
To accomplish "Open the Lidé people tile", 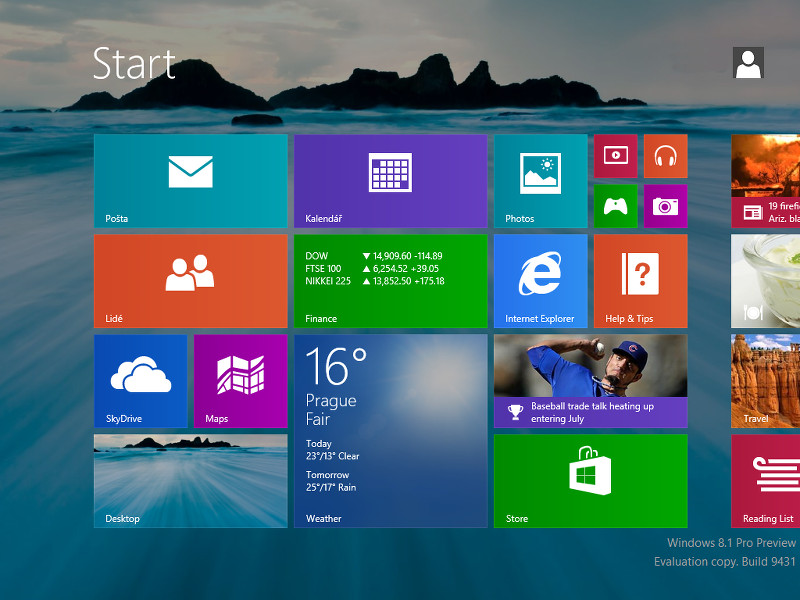I will tap(191, 281).
